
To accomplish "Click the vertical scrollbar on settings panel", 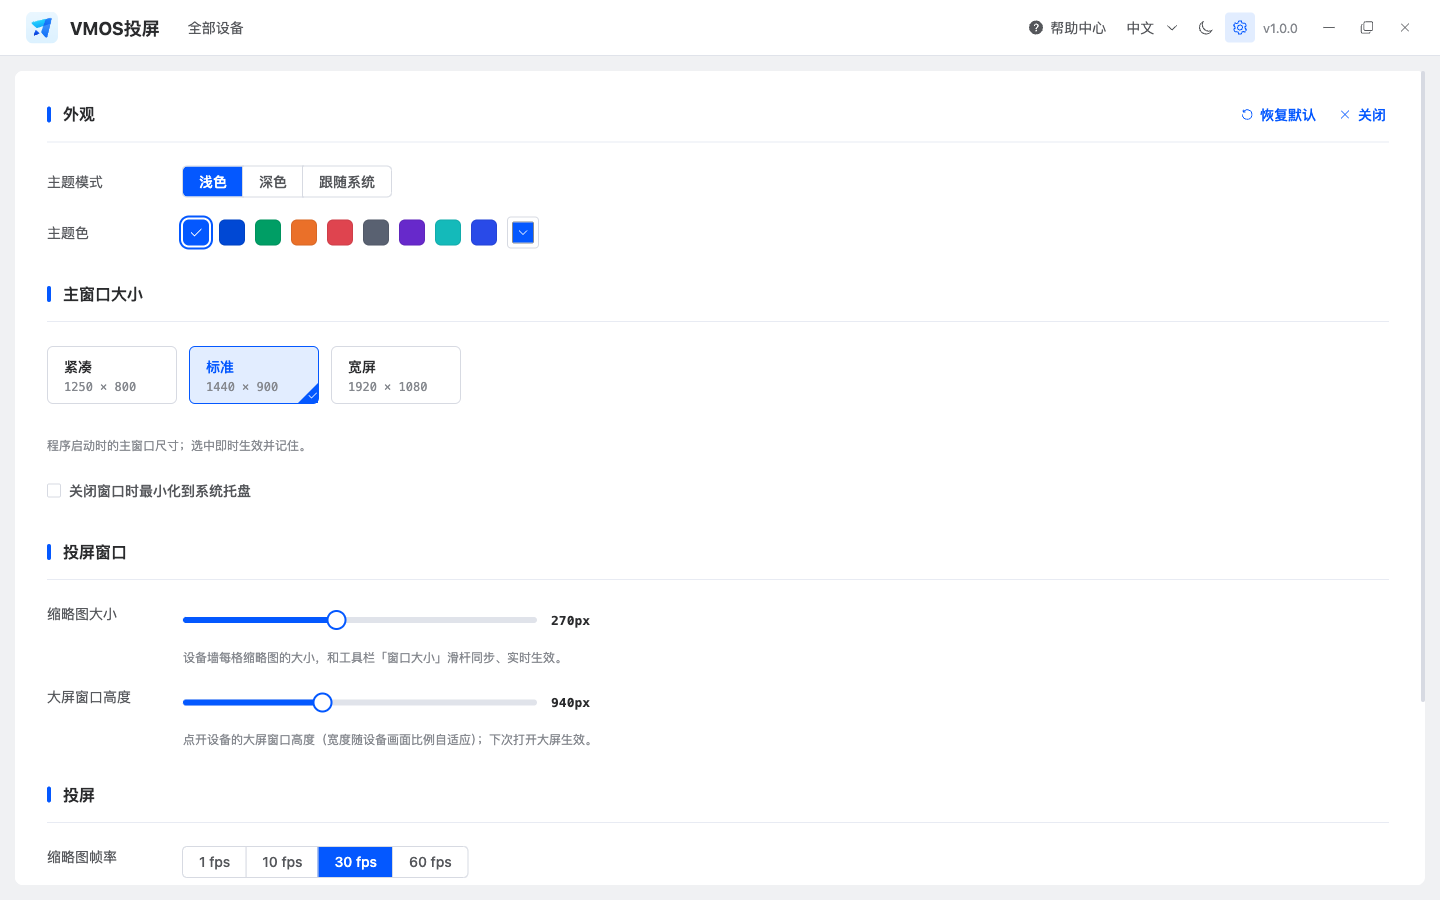I will pos(1422,386).
